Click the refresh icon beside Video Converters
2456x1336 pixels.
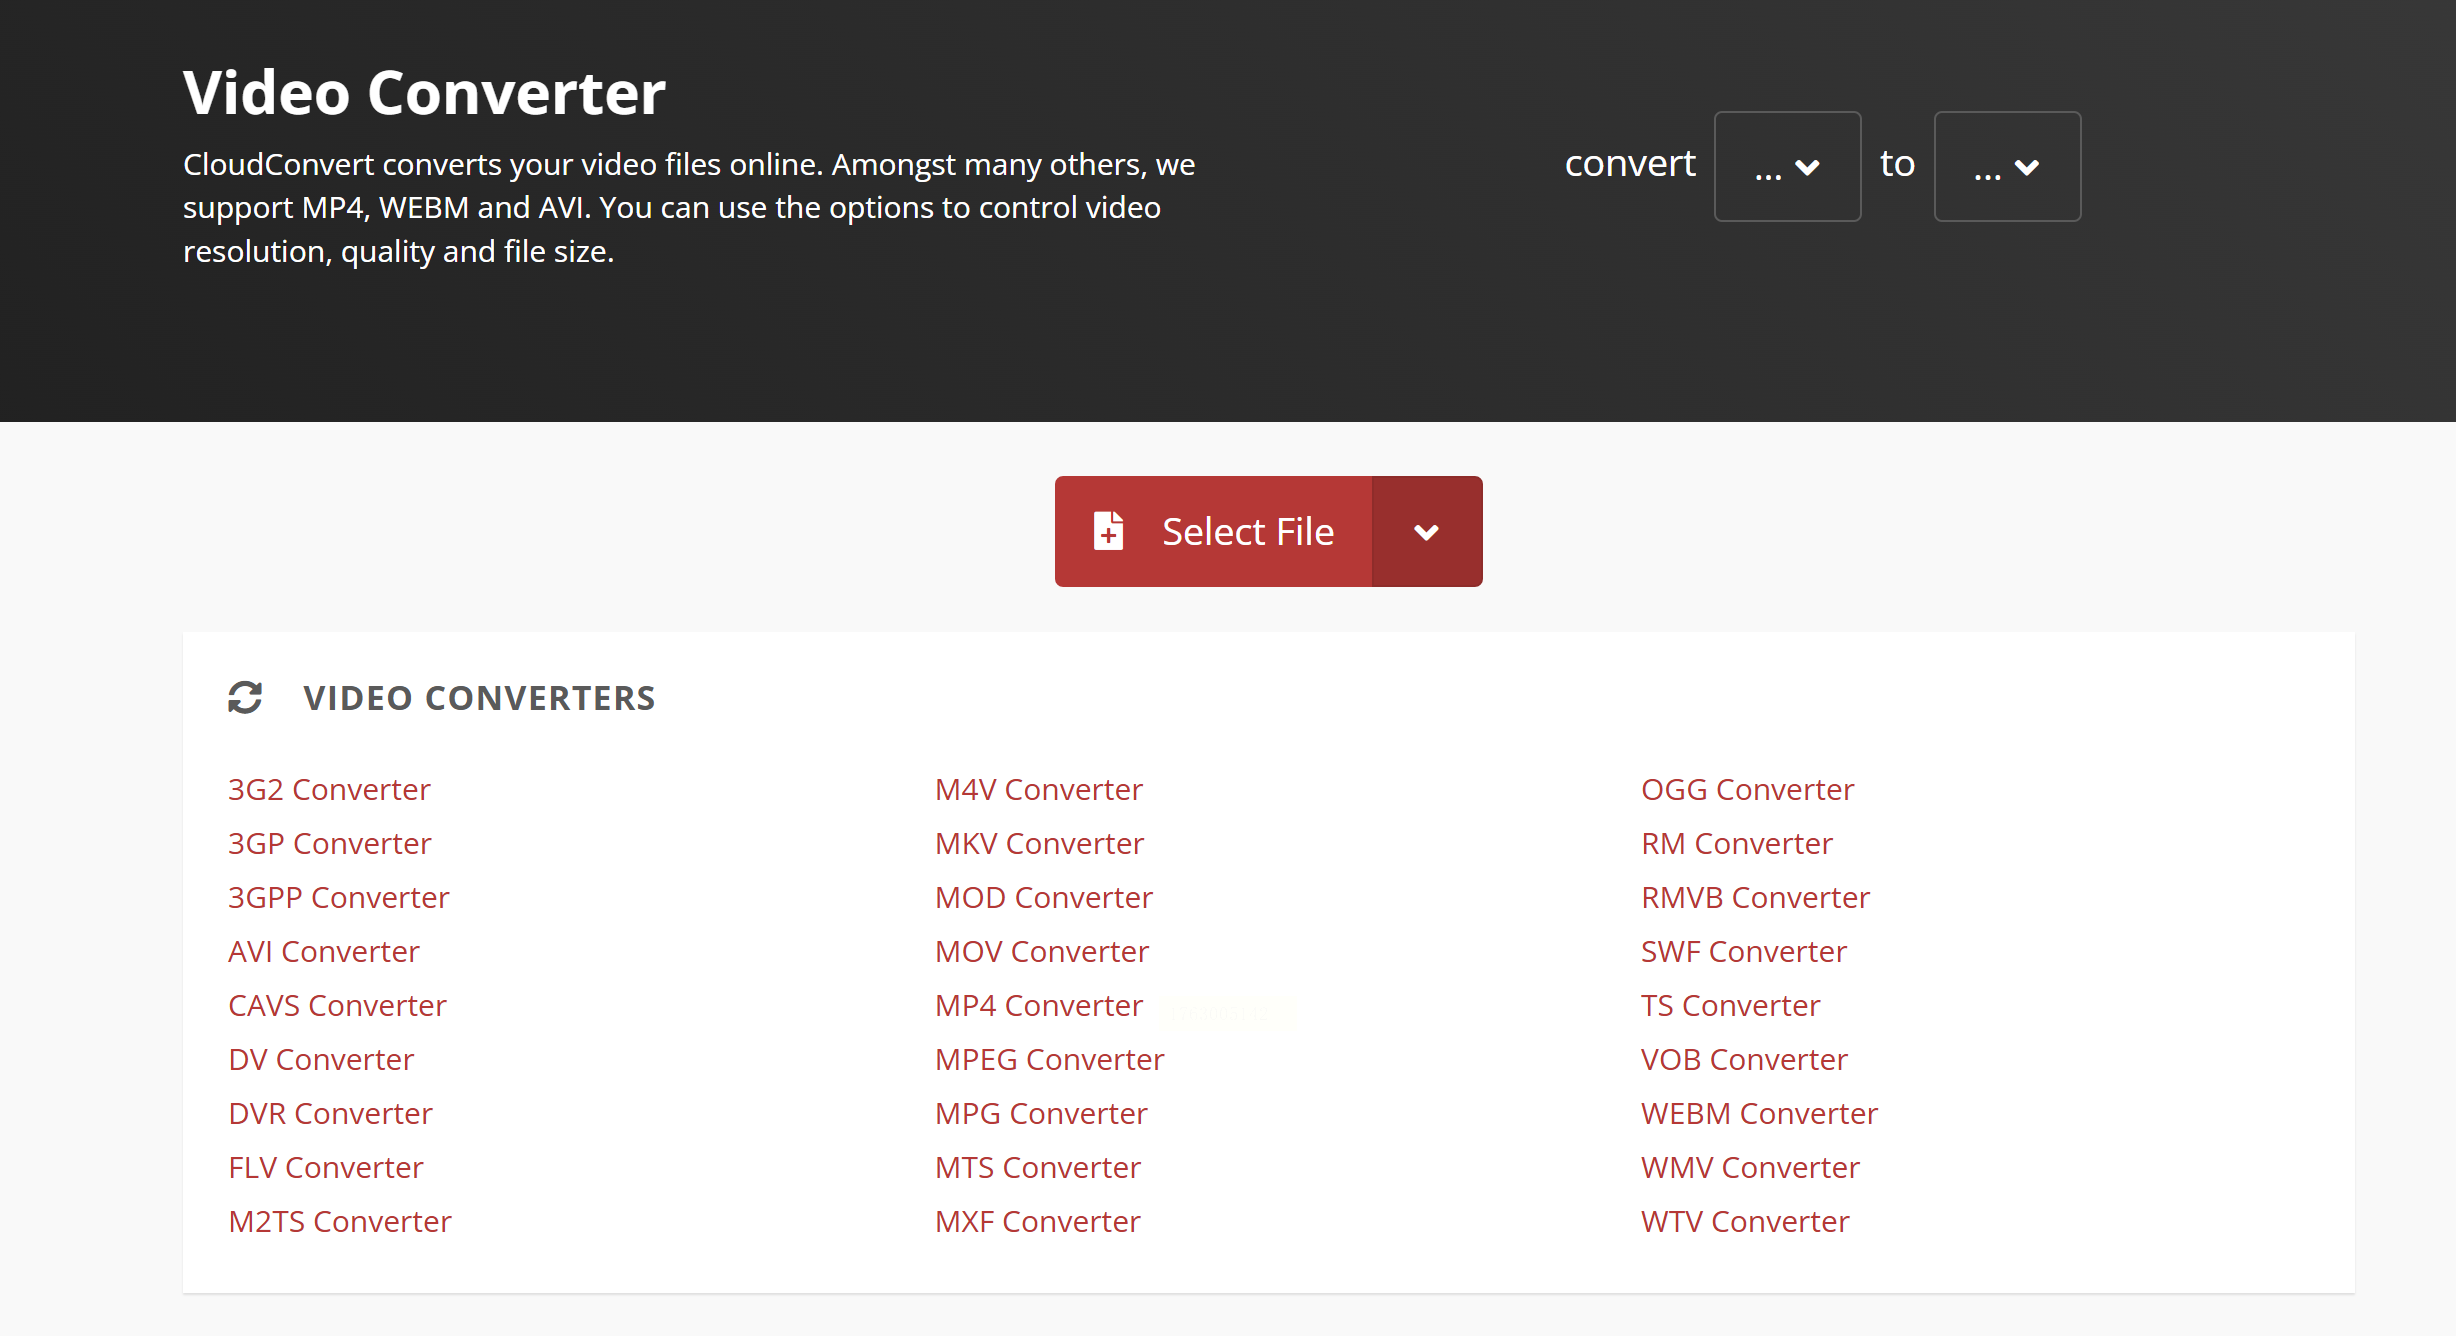click(x=245, y=697)
